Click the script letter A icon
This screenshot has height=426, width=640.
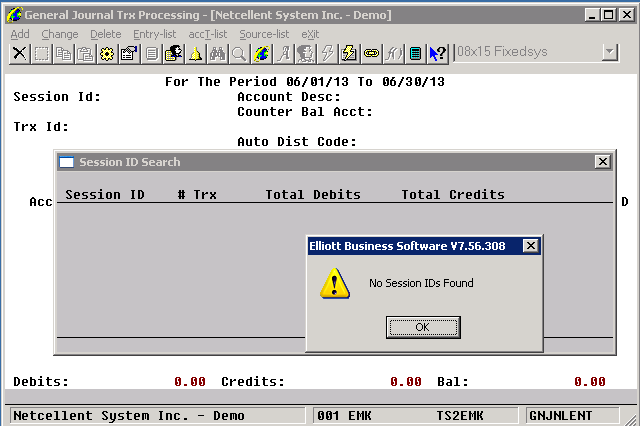click(x=284, y=54)
